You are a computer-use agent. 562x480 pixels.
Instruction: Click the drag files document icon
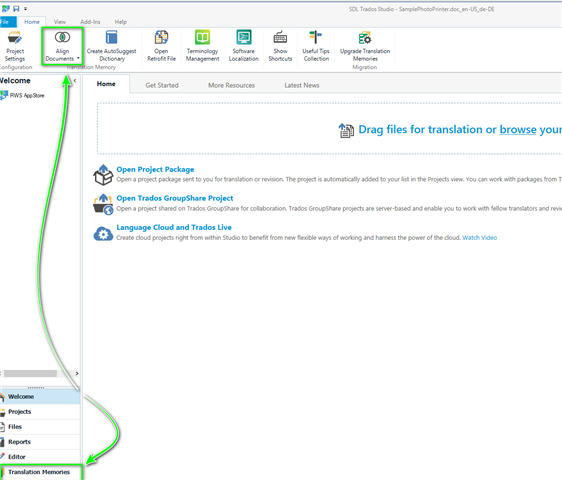click(x=346, y=130)
